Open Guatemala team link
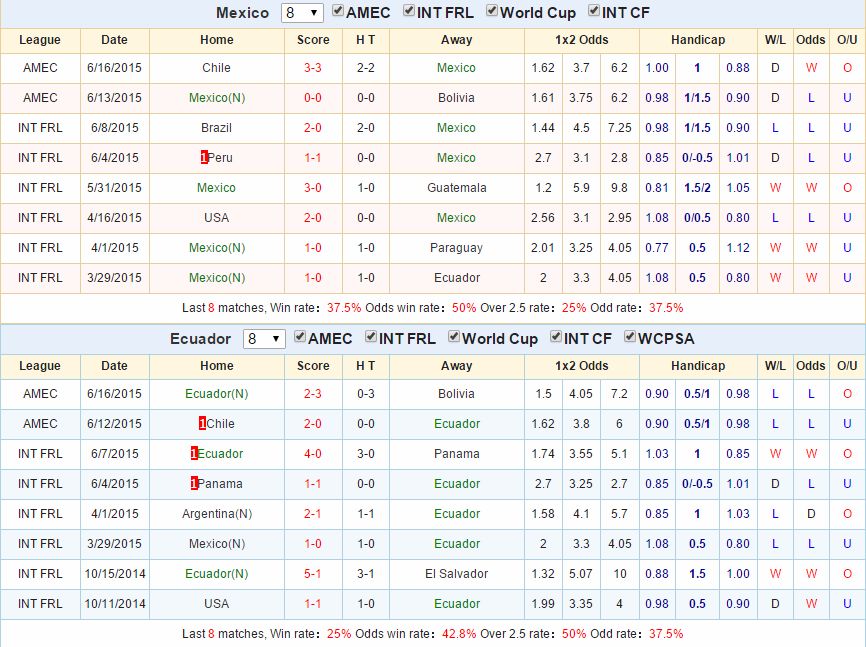The height and width of the screenshot is (647, 866). coord(457,188)
